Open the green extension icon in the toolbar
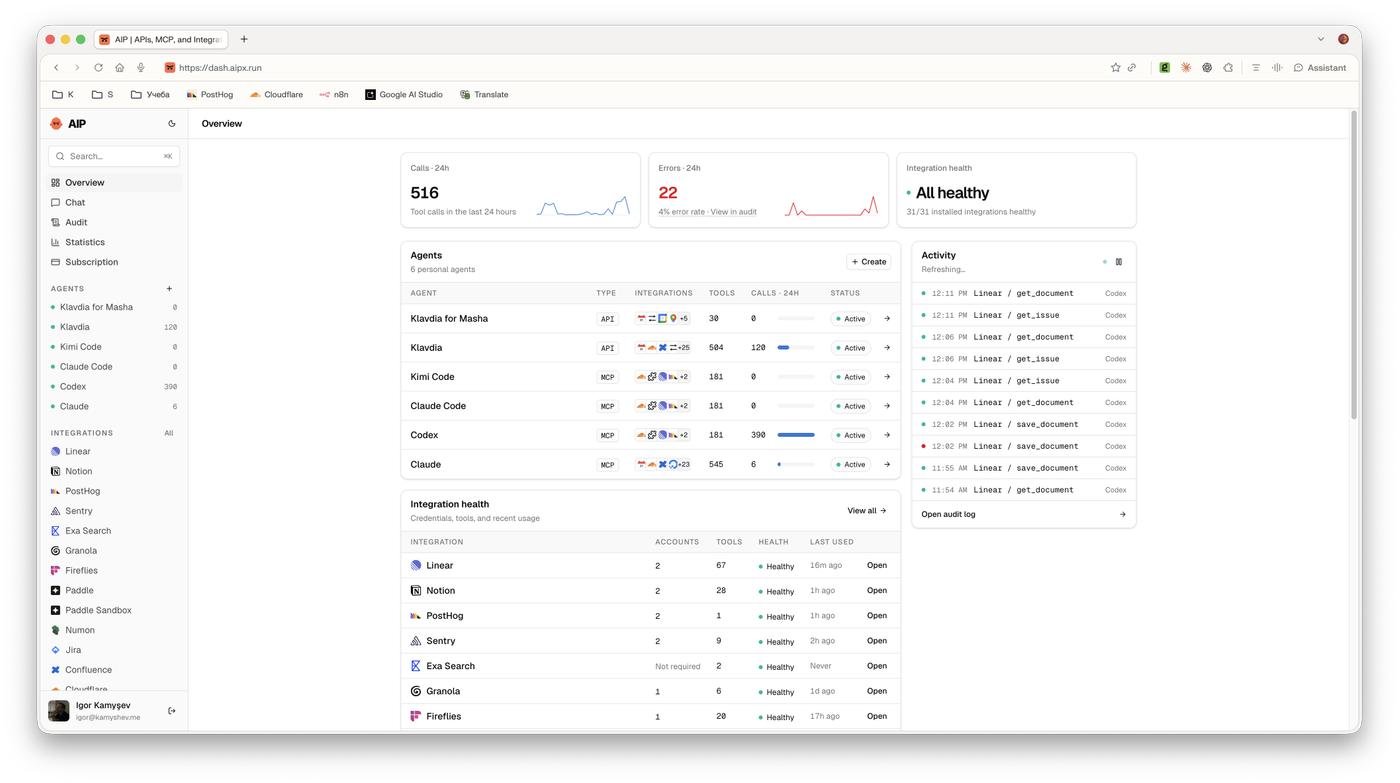The height and width of the screenshot is (783, 1400). (1165, 68)
